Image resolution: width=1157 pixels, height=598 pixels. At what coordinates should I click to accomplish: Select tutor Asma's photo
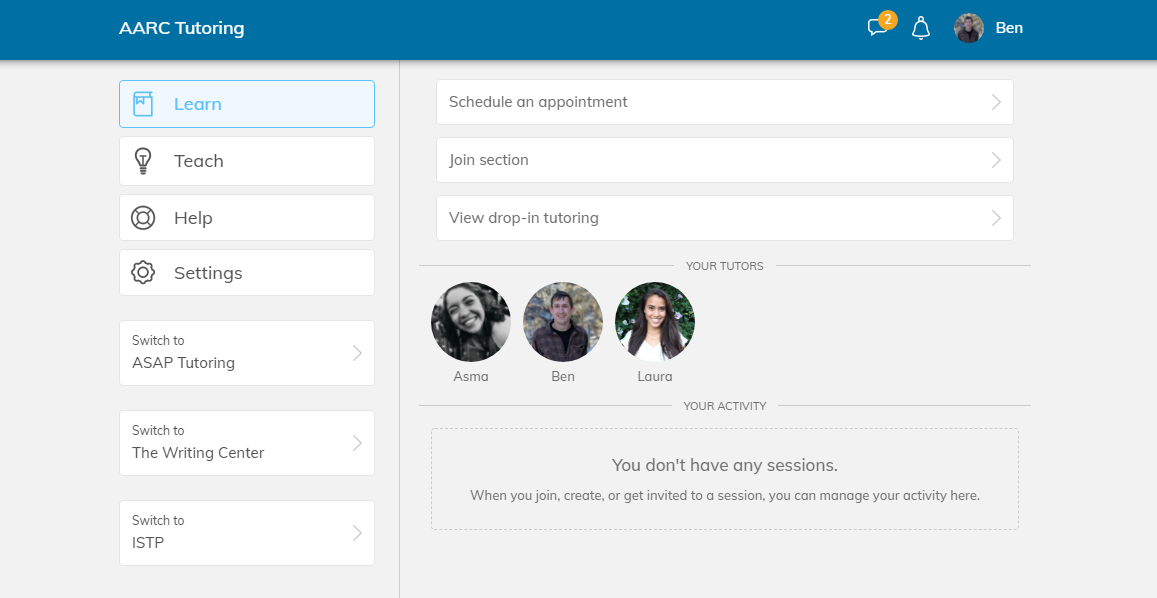(x=471, y=322)
